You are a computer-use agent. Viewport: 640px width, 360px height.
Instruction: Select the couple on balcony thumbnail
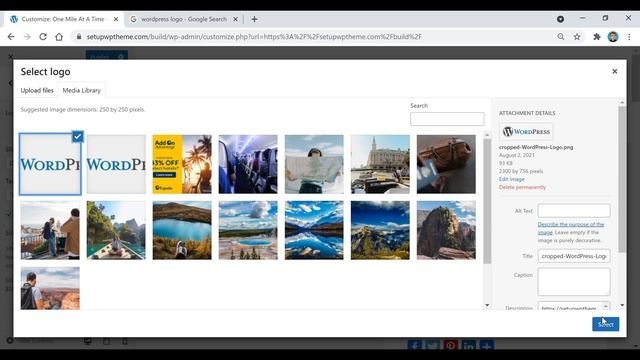[50, 230]
